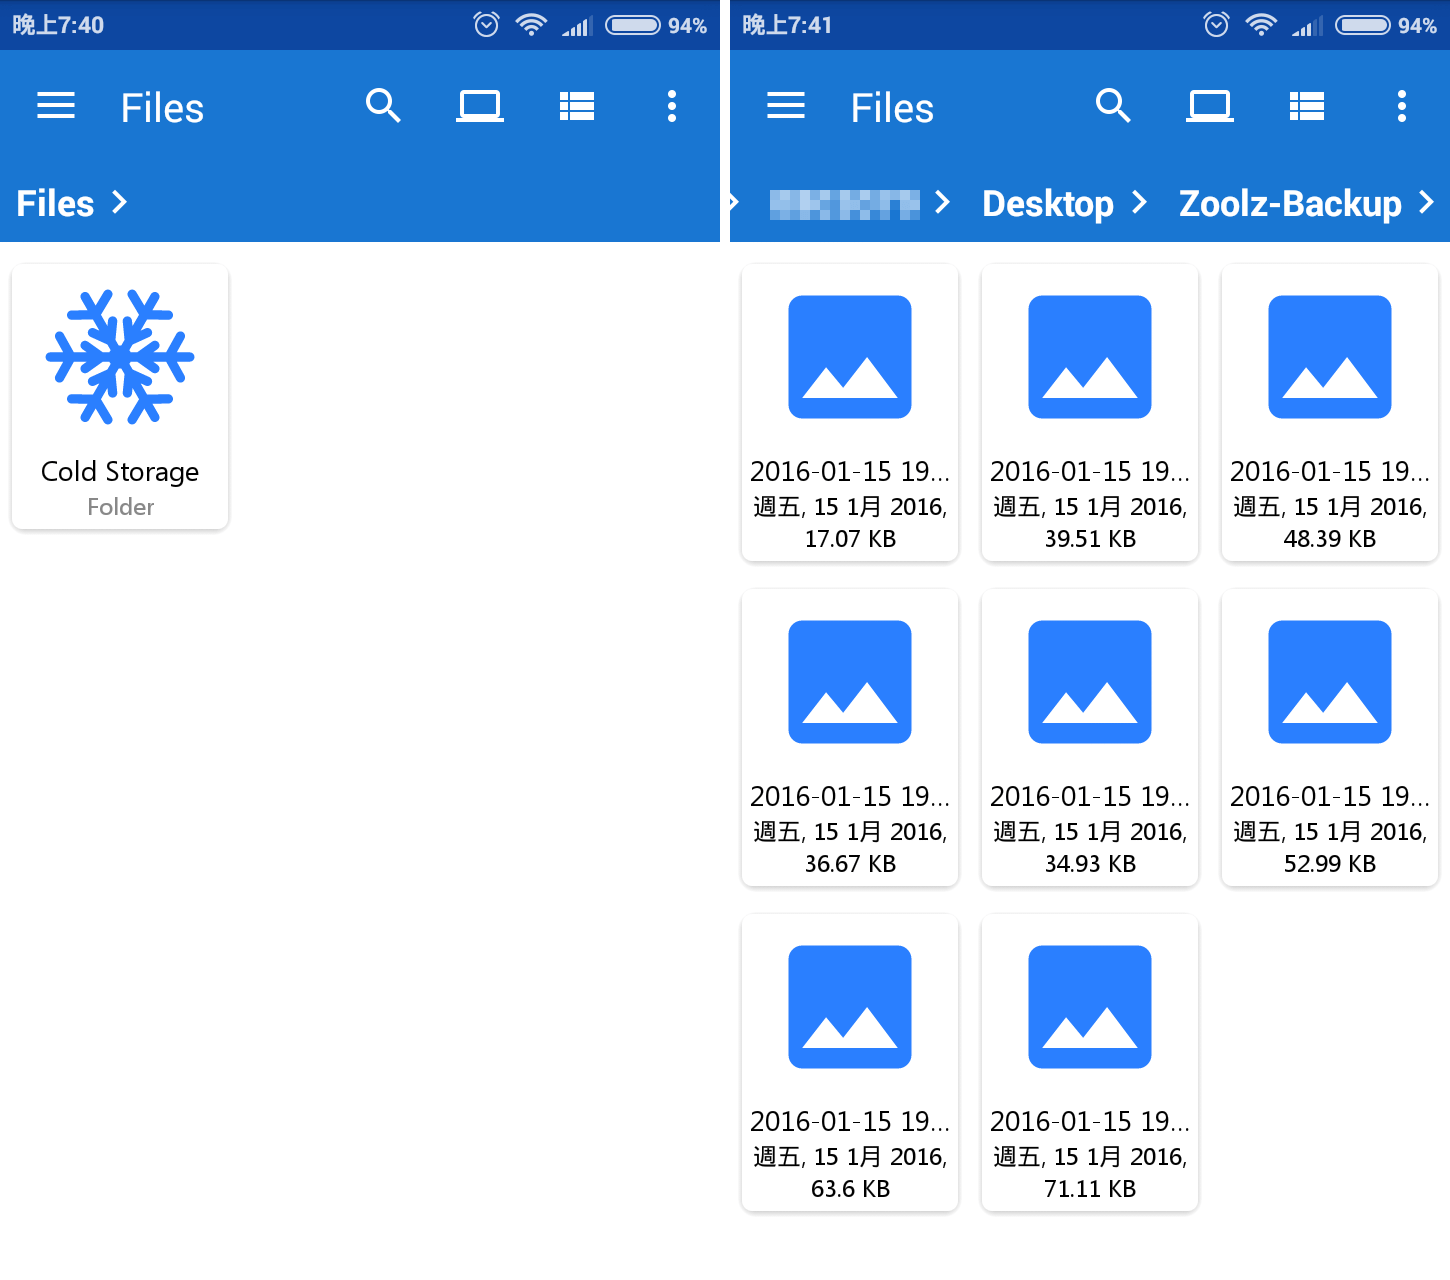Click the computer/devices icon in the toolbar
This screenshot has width=1450, height=1280.
click(480, 106)
